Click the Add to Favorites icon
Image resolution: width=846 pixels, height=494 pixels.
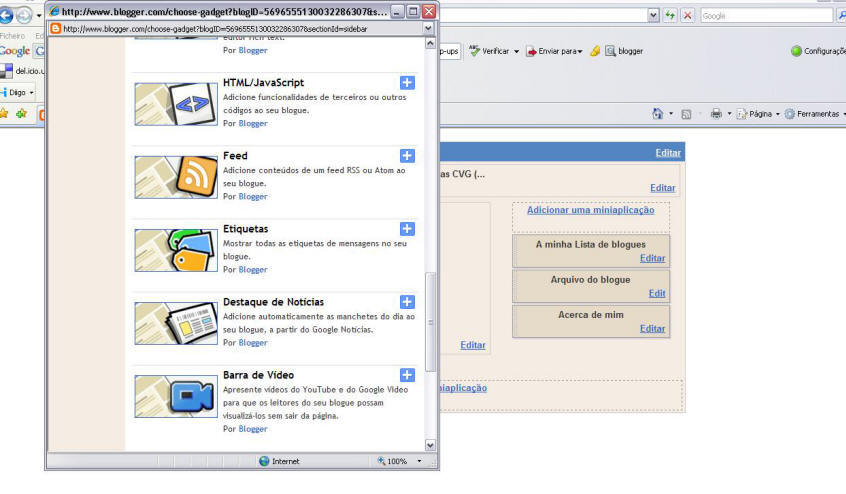tap(22, 114)
